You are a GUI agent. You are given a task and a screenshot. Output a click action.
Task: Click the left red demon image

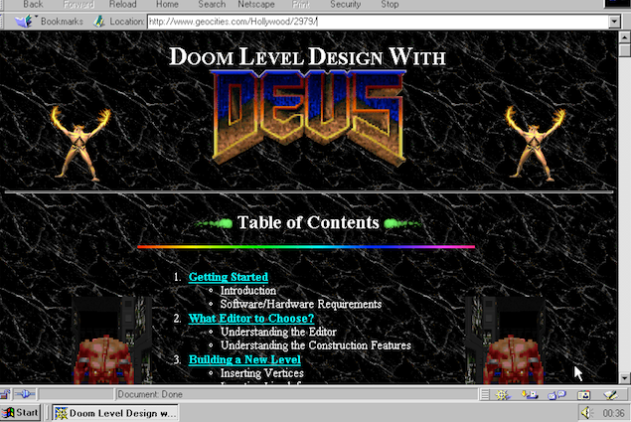[111, 340]
